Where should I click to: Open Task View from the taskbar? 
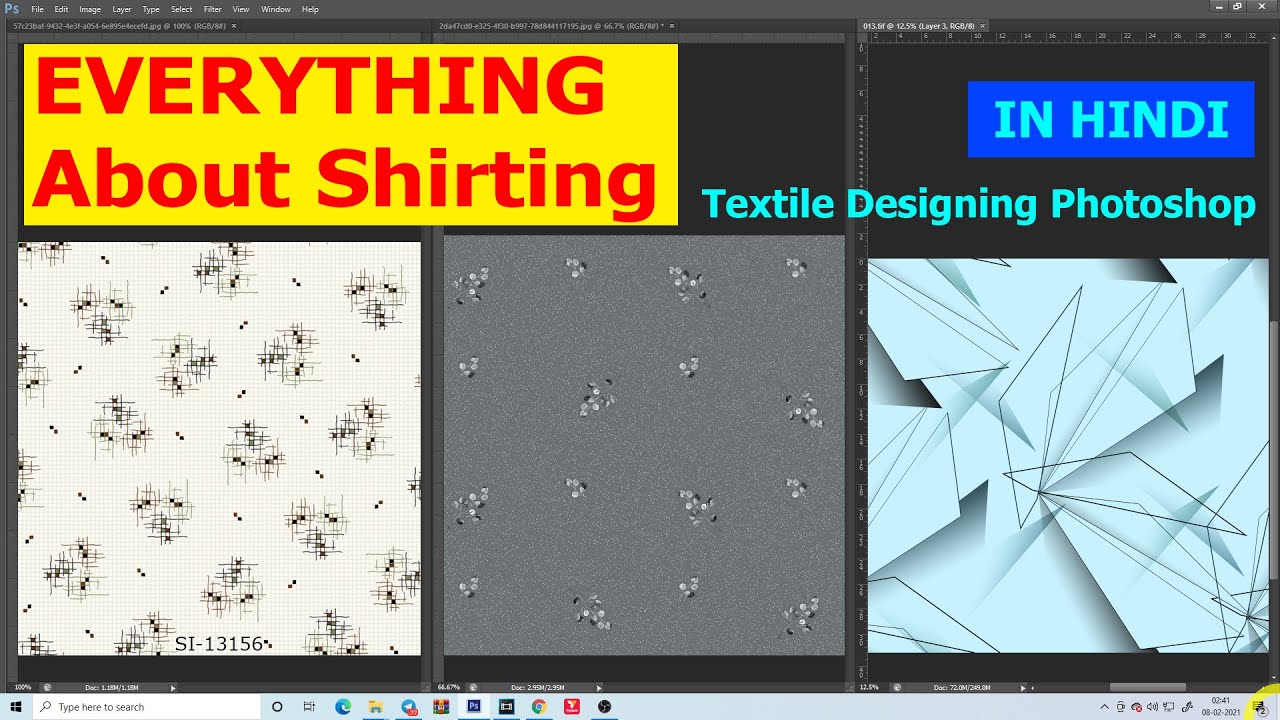click(x=309, y=707)
